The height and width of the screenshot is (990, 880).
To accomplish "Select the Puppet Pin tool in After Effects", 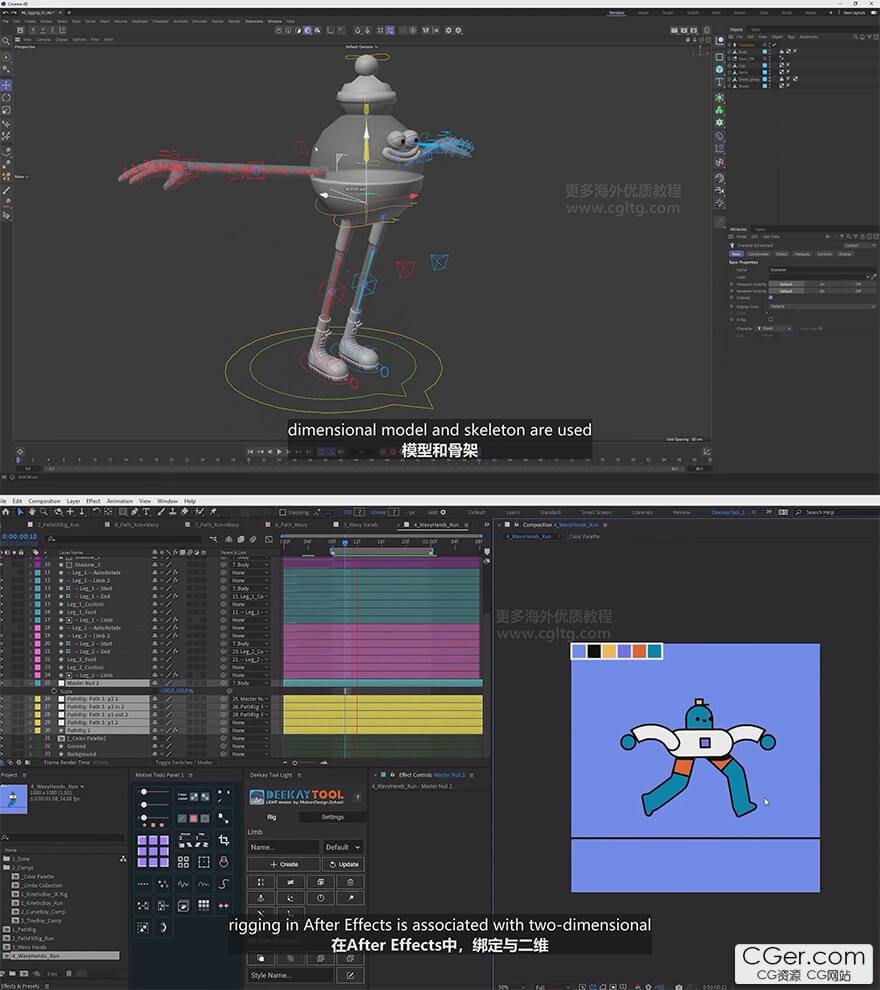I will (x=213, y=512).
